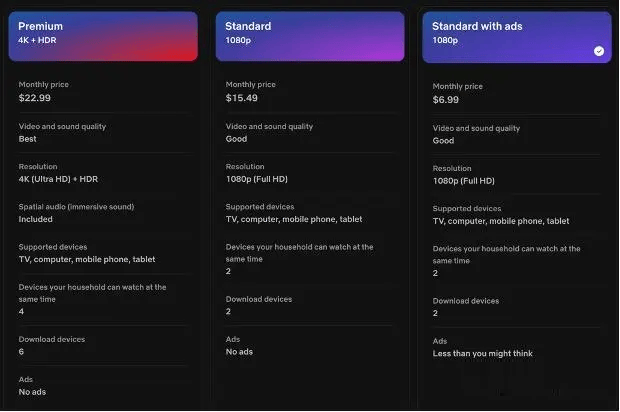This screenshot has width=620, height=412.
Task: Click "No ads" in the Standard plan
Action: point(240,352)
